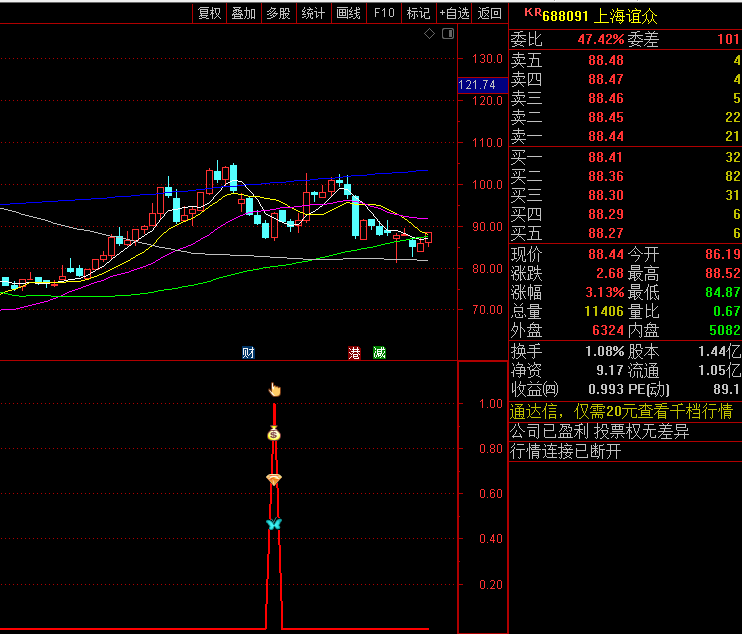
Task: Click 最高 value 88.52
Action: tap(723, 273)
